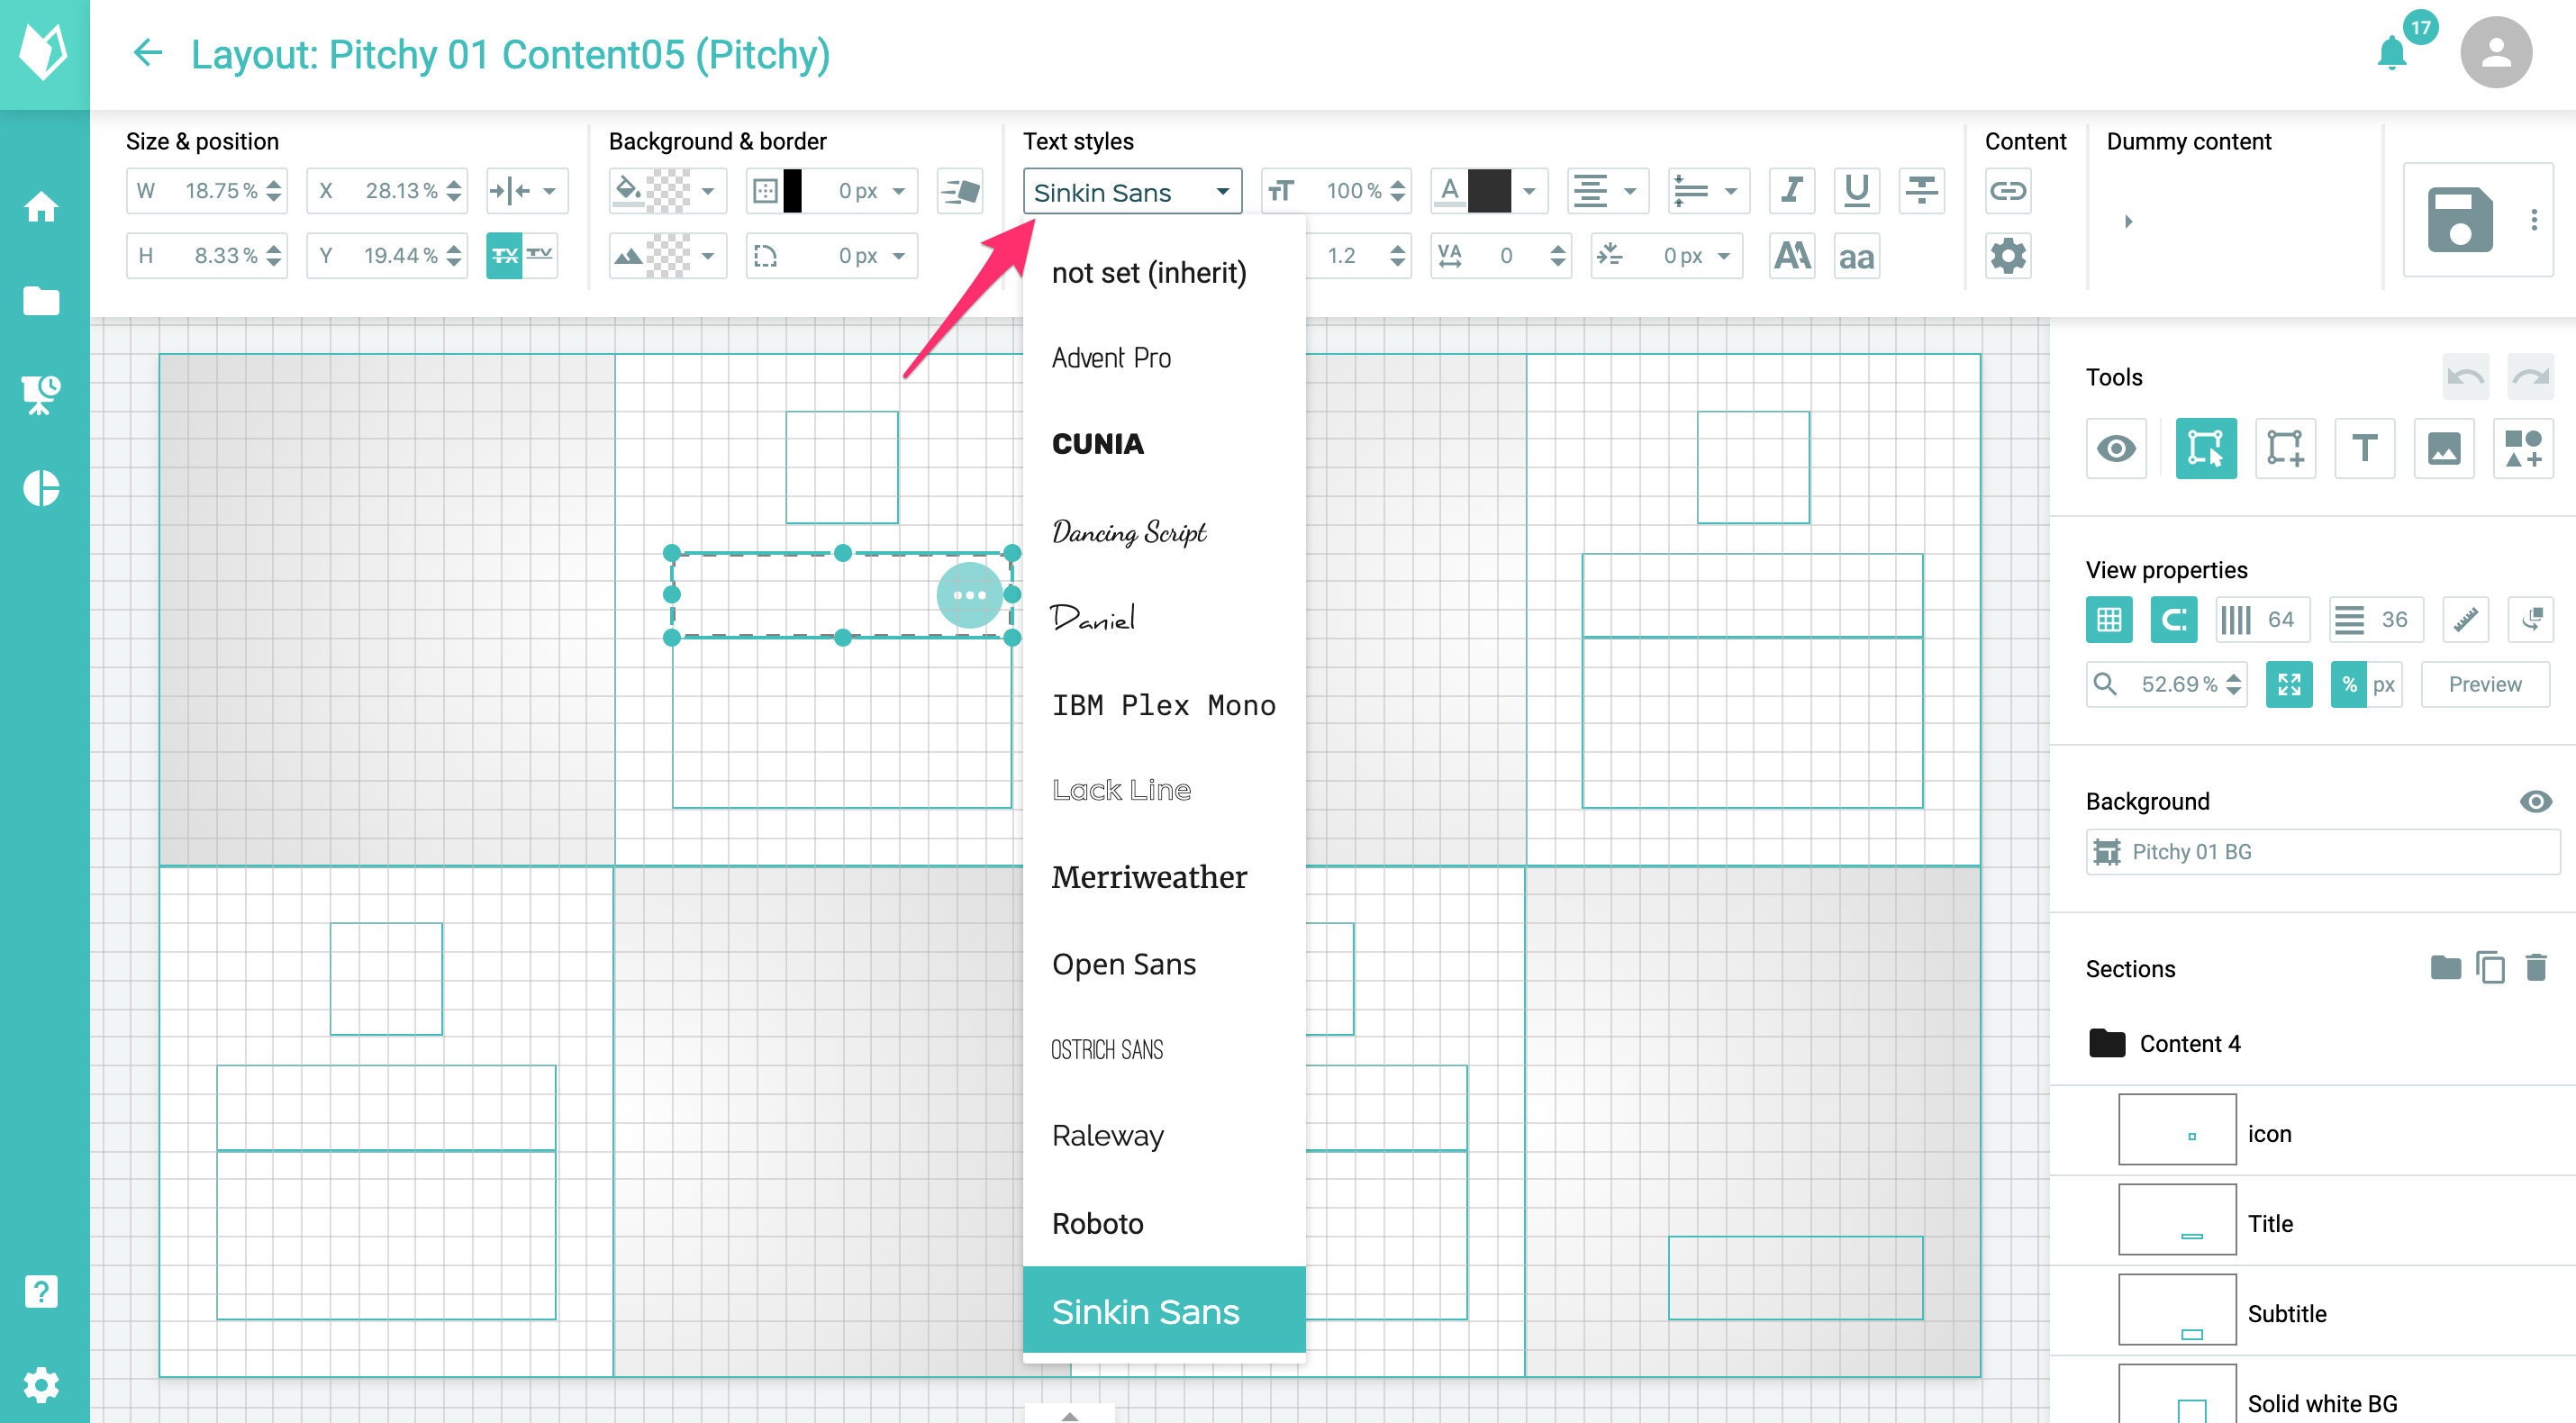Open the presentations icon in sidebar
This screenshot has width=2576, height=1423.
tap(42, 394)
